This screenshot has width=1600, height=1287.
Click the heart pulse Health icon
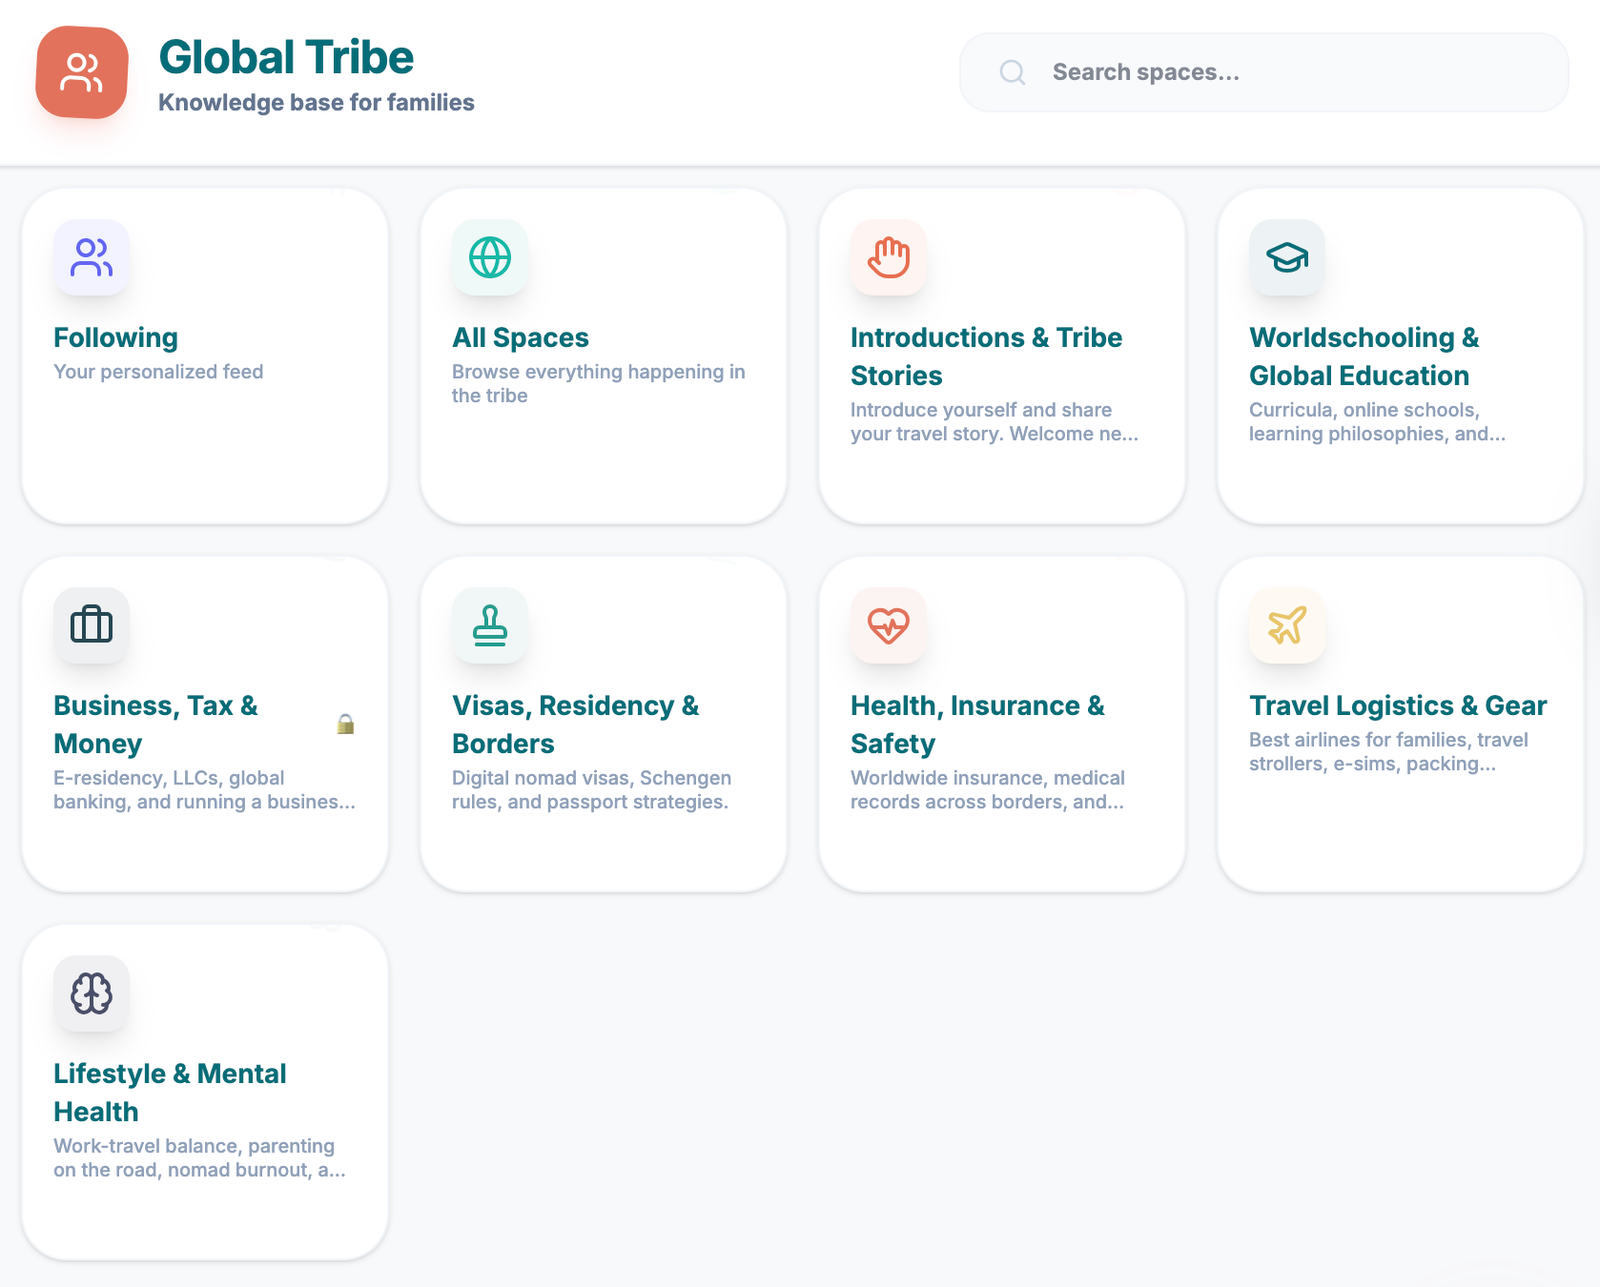click(x=889, y=625)
